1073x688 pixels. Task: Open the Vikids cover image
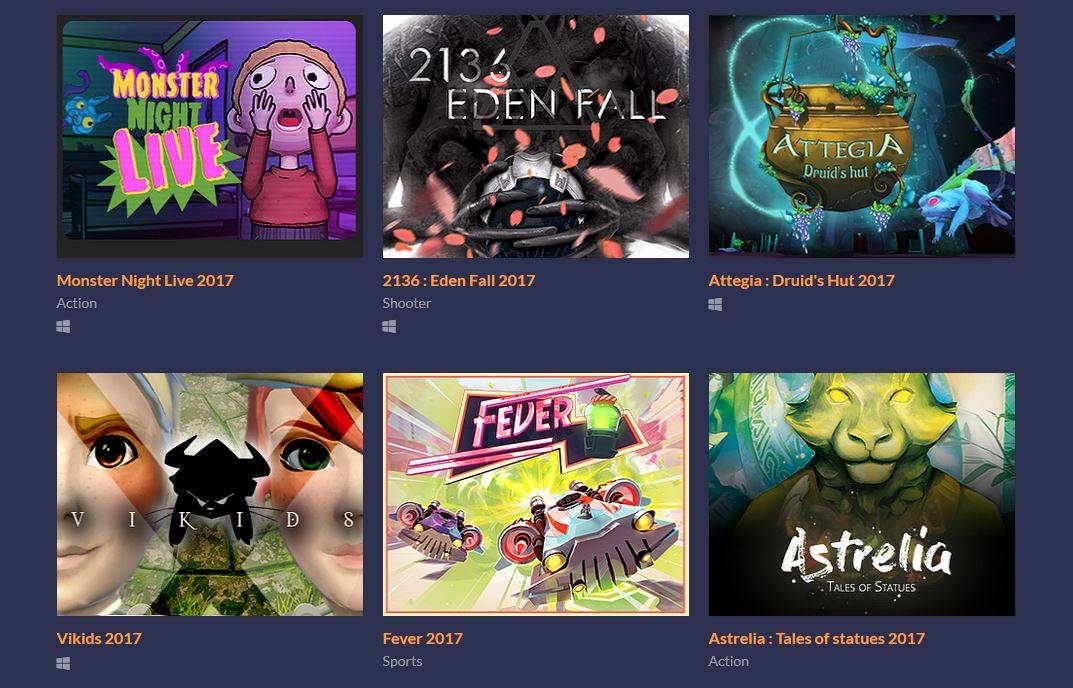pos(210,494)
